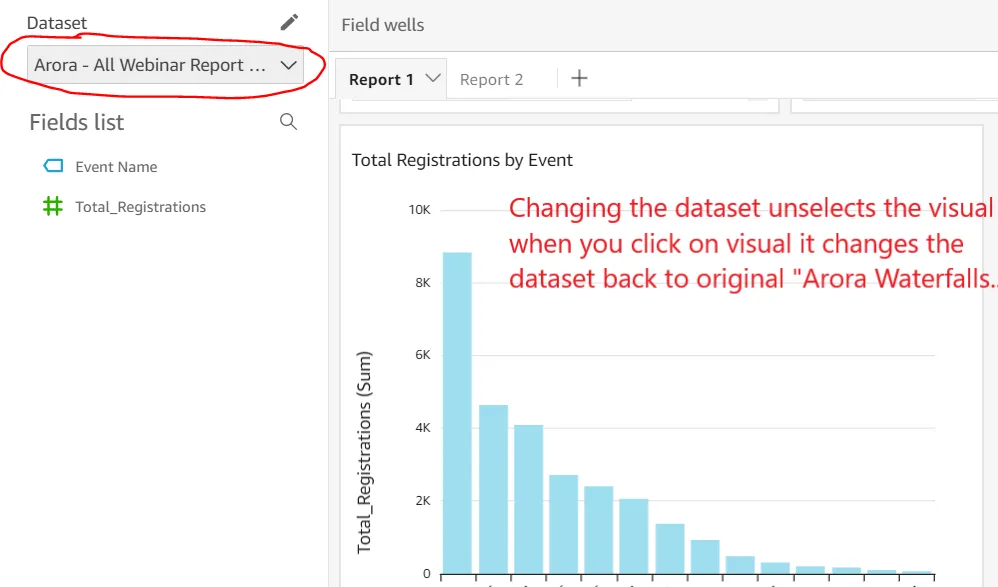Switch to the Report 1 tab
This screenshot has width=998, height=587.
coord(381,79)
